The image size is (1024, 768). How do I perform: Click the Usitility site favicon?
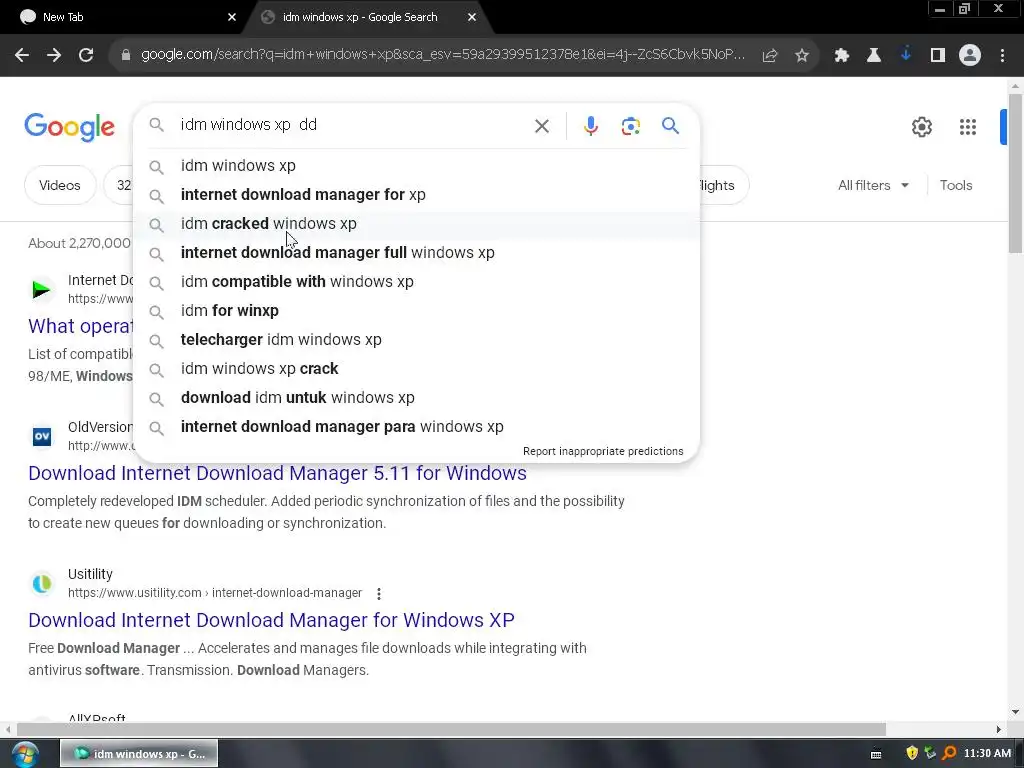point(42,583)
